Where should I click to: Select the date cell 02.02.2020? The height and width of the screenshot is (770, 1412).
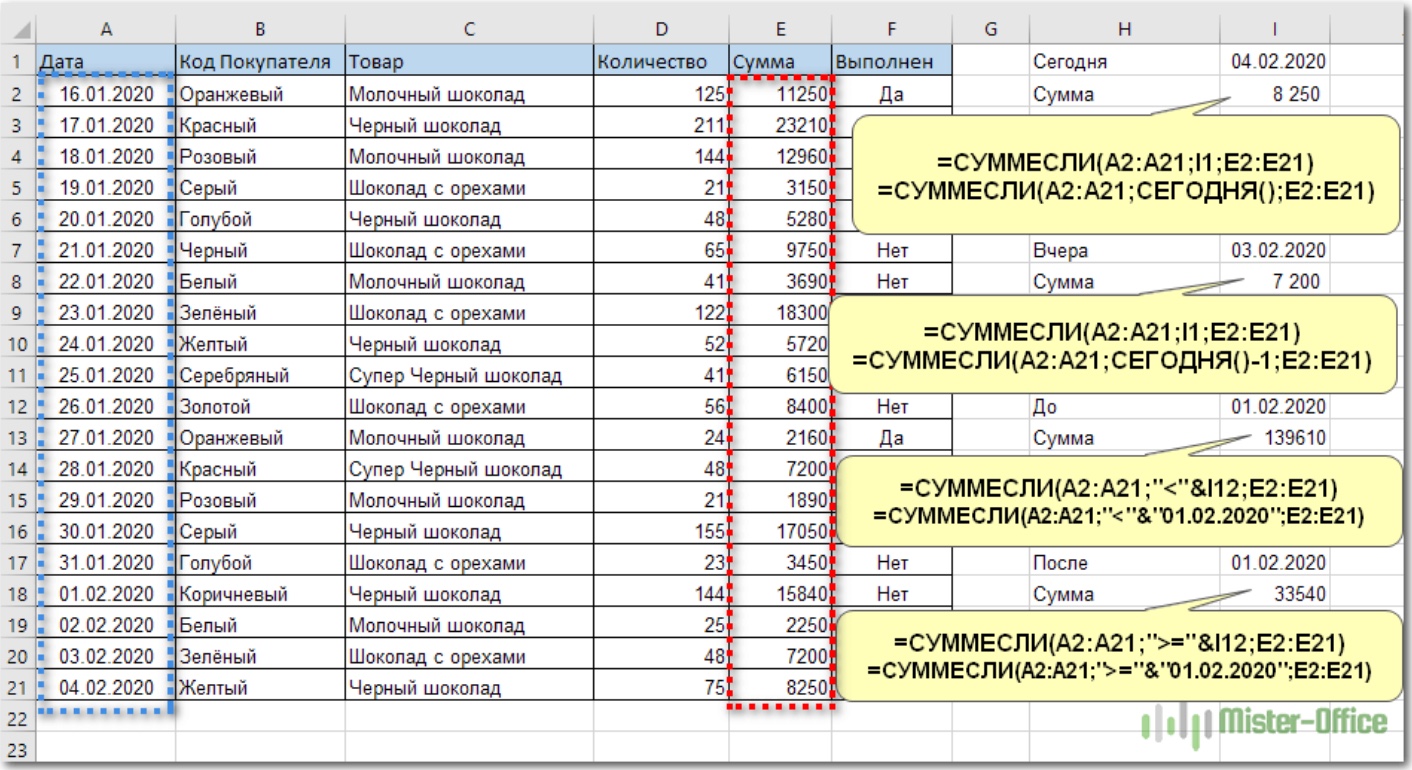click(105, 625)
